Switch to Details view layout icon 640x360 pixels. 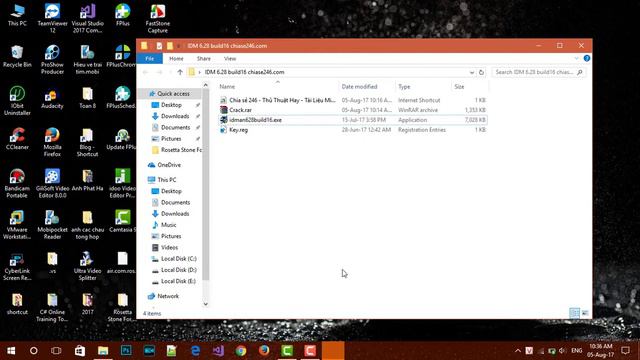[574, 313]
